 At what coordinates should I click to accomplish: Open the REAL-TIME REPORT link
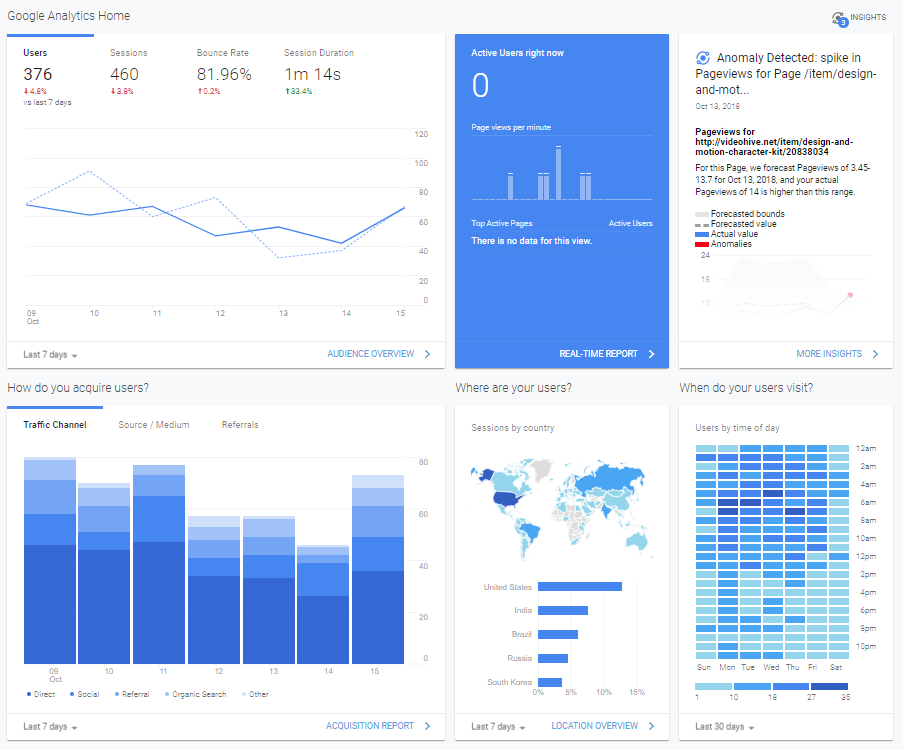click(598, 354)
